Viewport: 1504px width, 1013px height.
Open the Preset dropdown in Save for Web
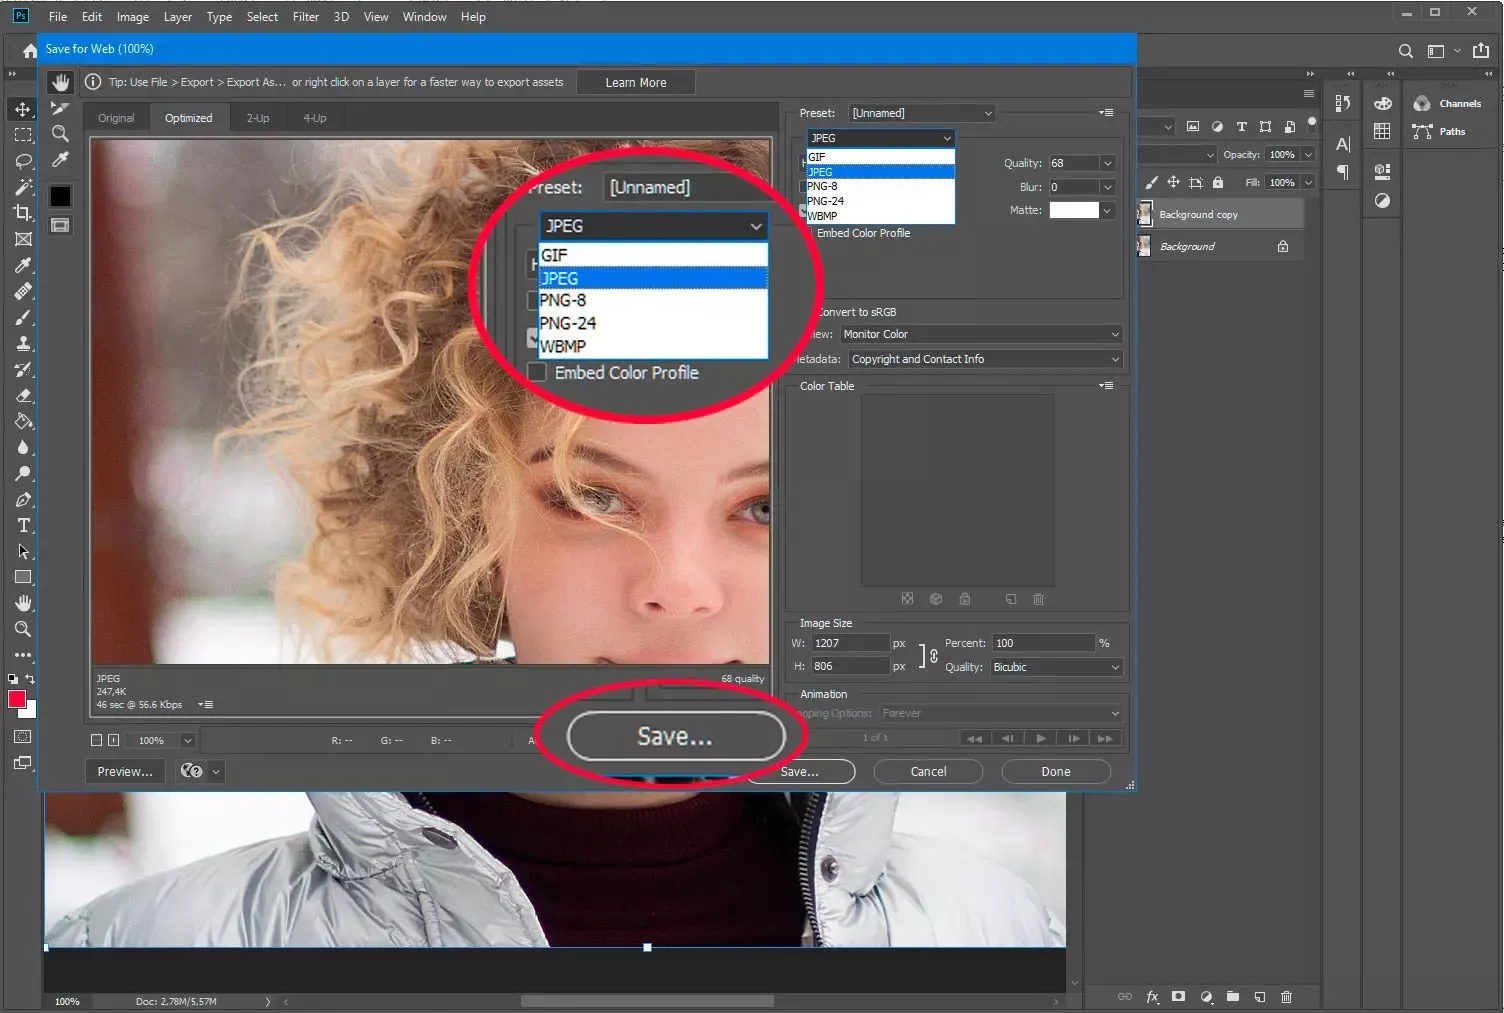[920, 113]
